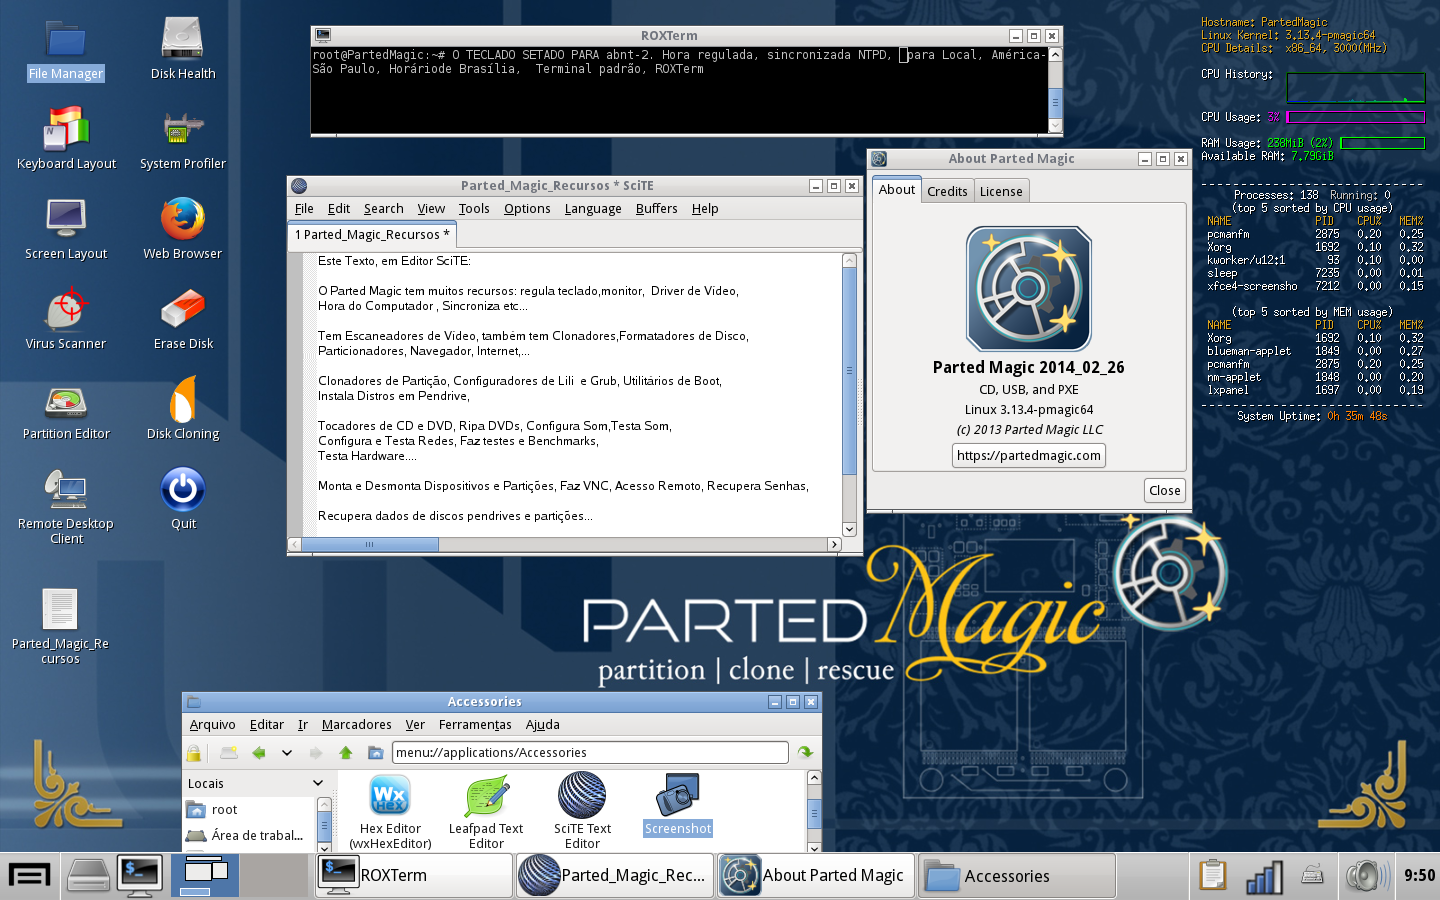1440x900 pixels.
Task: Open the Disk Health desktop icon
Action: 183,48
